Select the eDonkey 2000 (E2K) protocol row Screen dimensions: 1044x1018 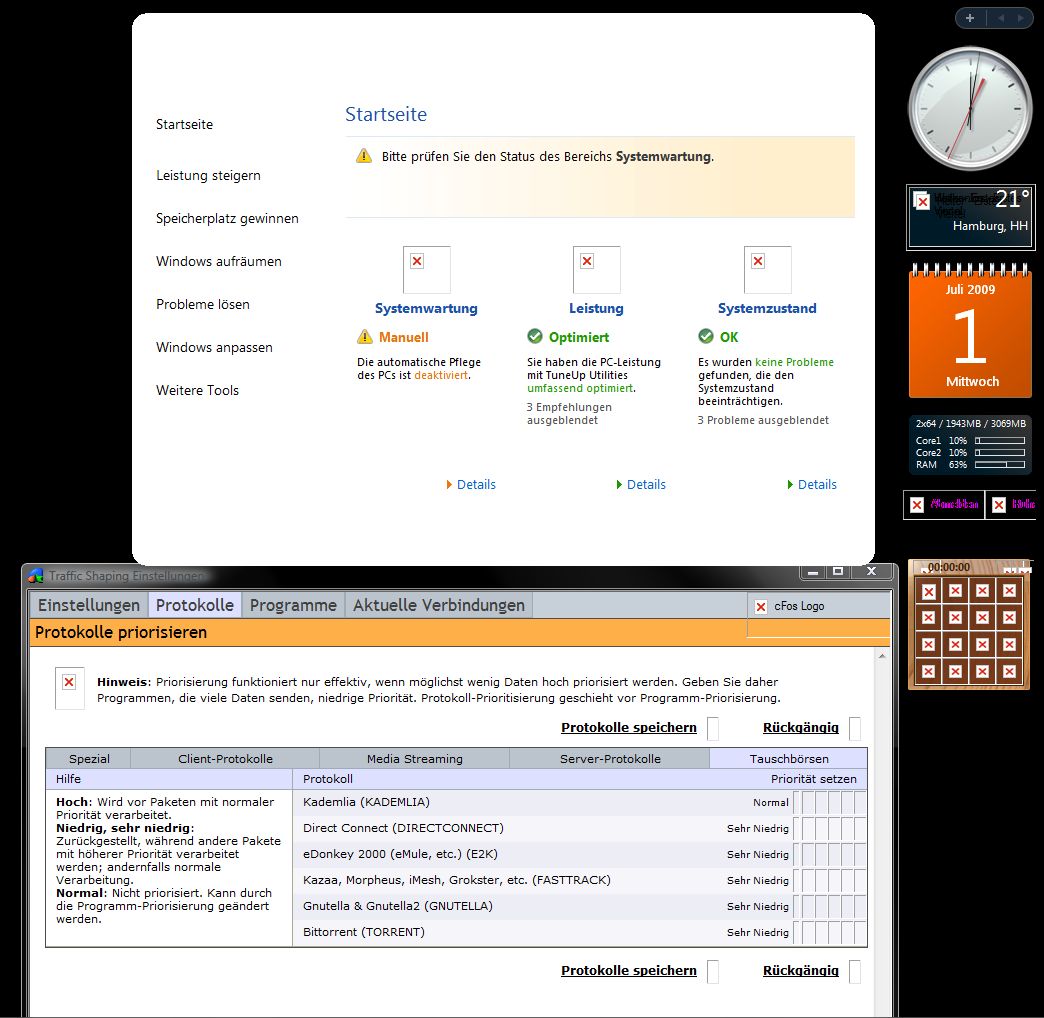pos(580,854)
